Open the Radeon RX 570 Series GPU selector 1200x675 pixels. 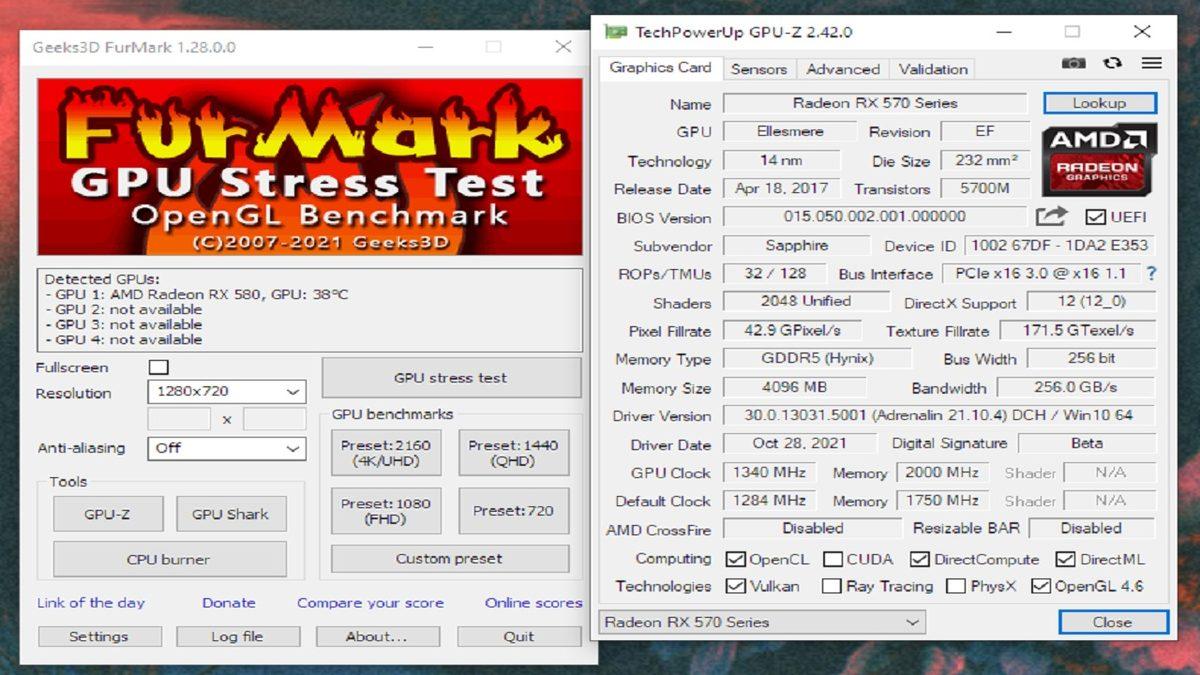(761, 622)
